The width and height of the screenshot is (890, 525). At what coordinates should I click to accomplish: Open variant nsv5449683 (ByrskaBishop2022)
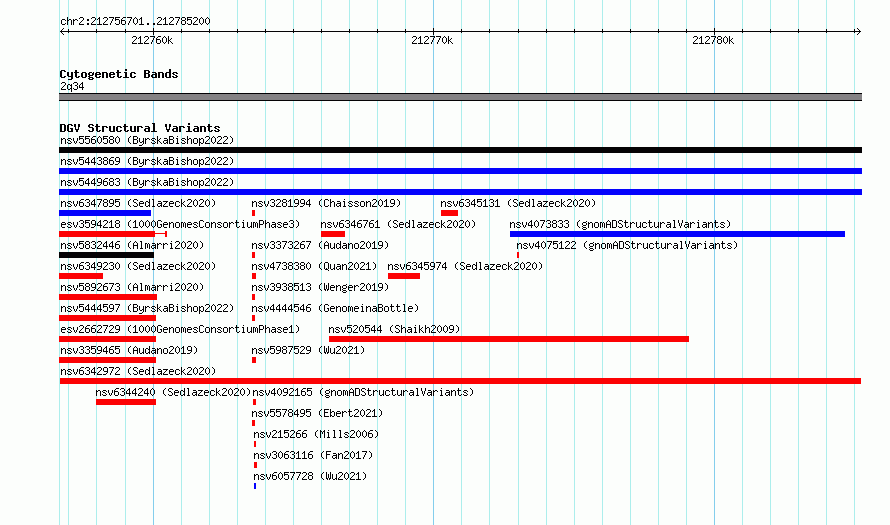[147, 182]
